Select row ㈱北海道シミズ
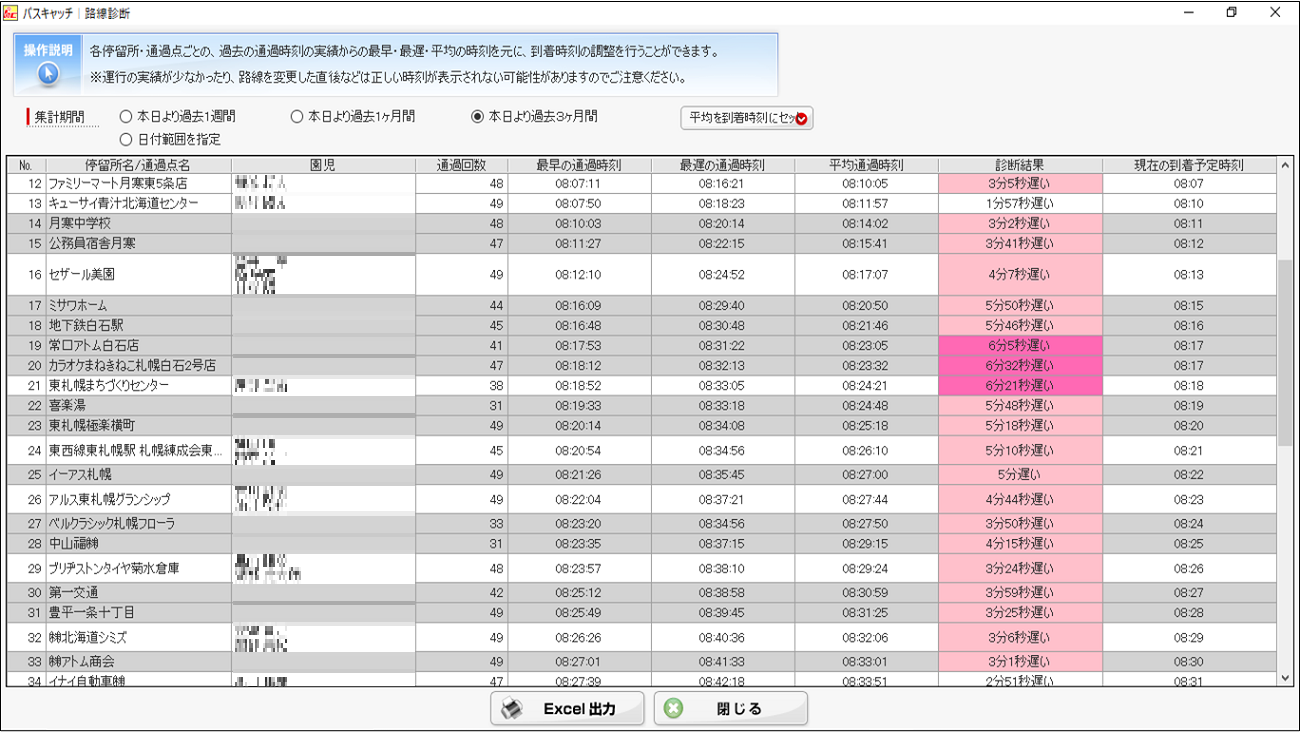 click(642, 637)
